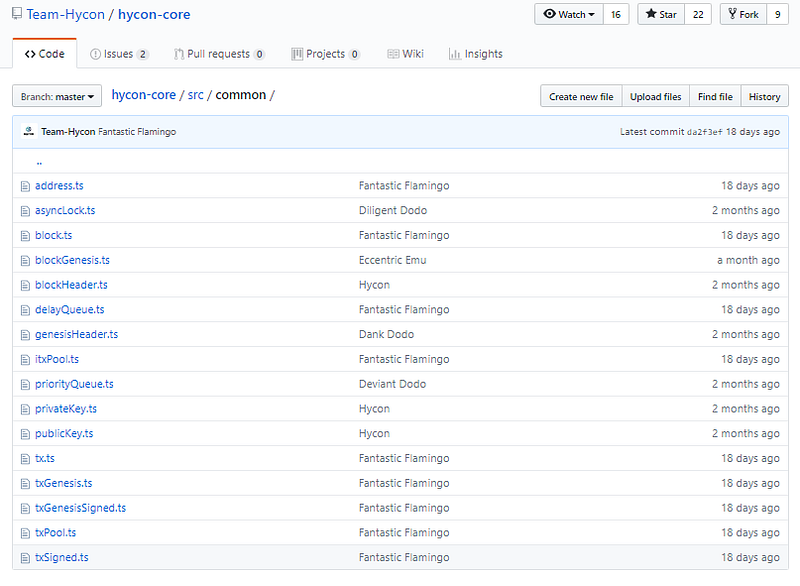Navigate to hycon-core root in breadcrumb
Image resolution: width=800 pixels, height=586 pixels.
click(144, 95)
